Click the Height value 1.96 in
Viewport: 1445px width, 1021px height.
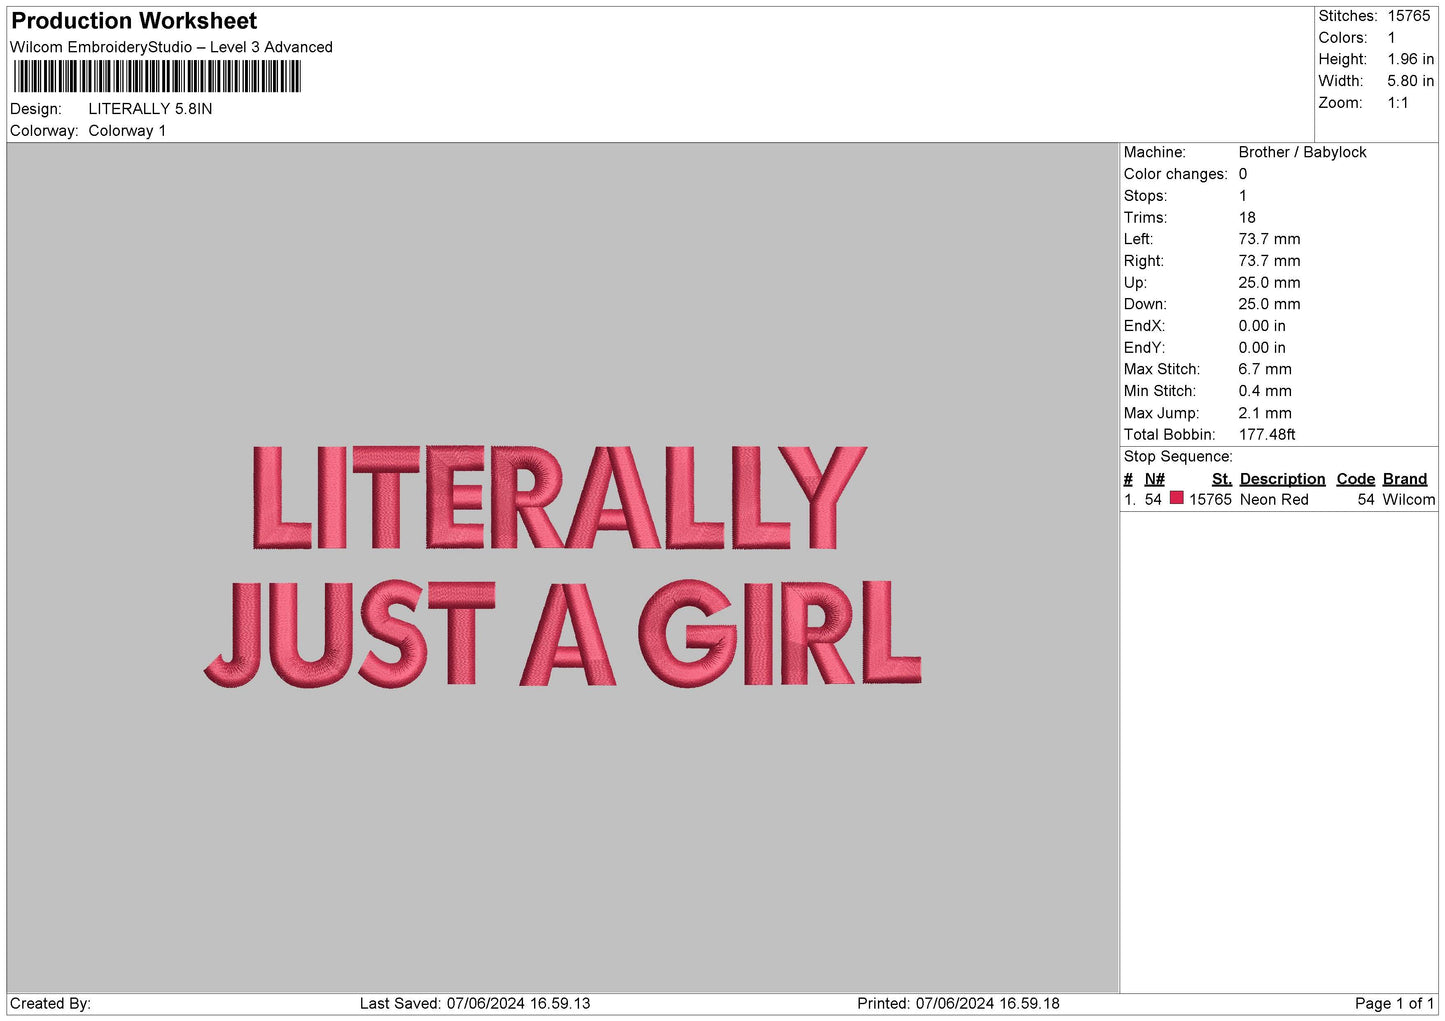point(1410,60)
